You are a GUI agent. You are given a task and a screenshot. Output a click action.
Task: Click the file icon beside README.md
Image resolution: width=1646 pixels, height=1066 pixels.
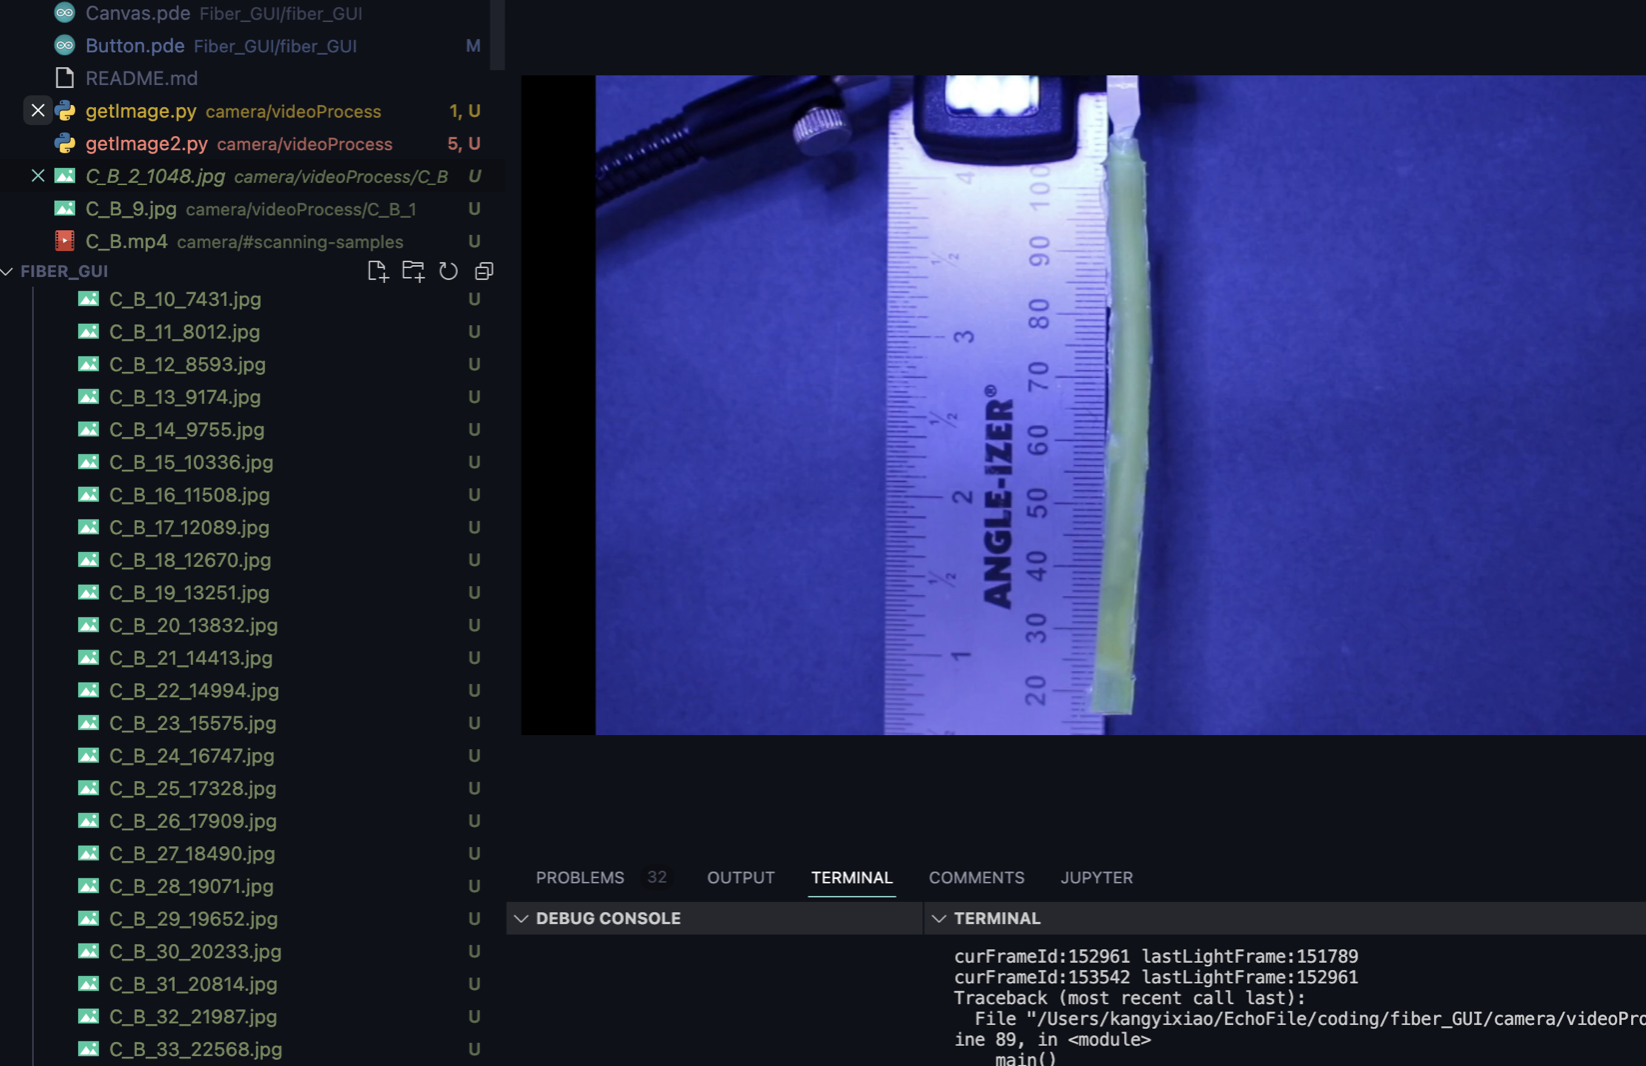coord(65,78)
